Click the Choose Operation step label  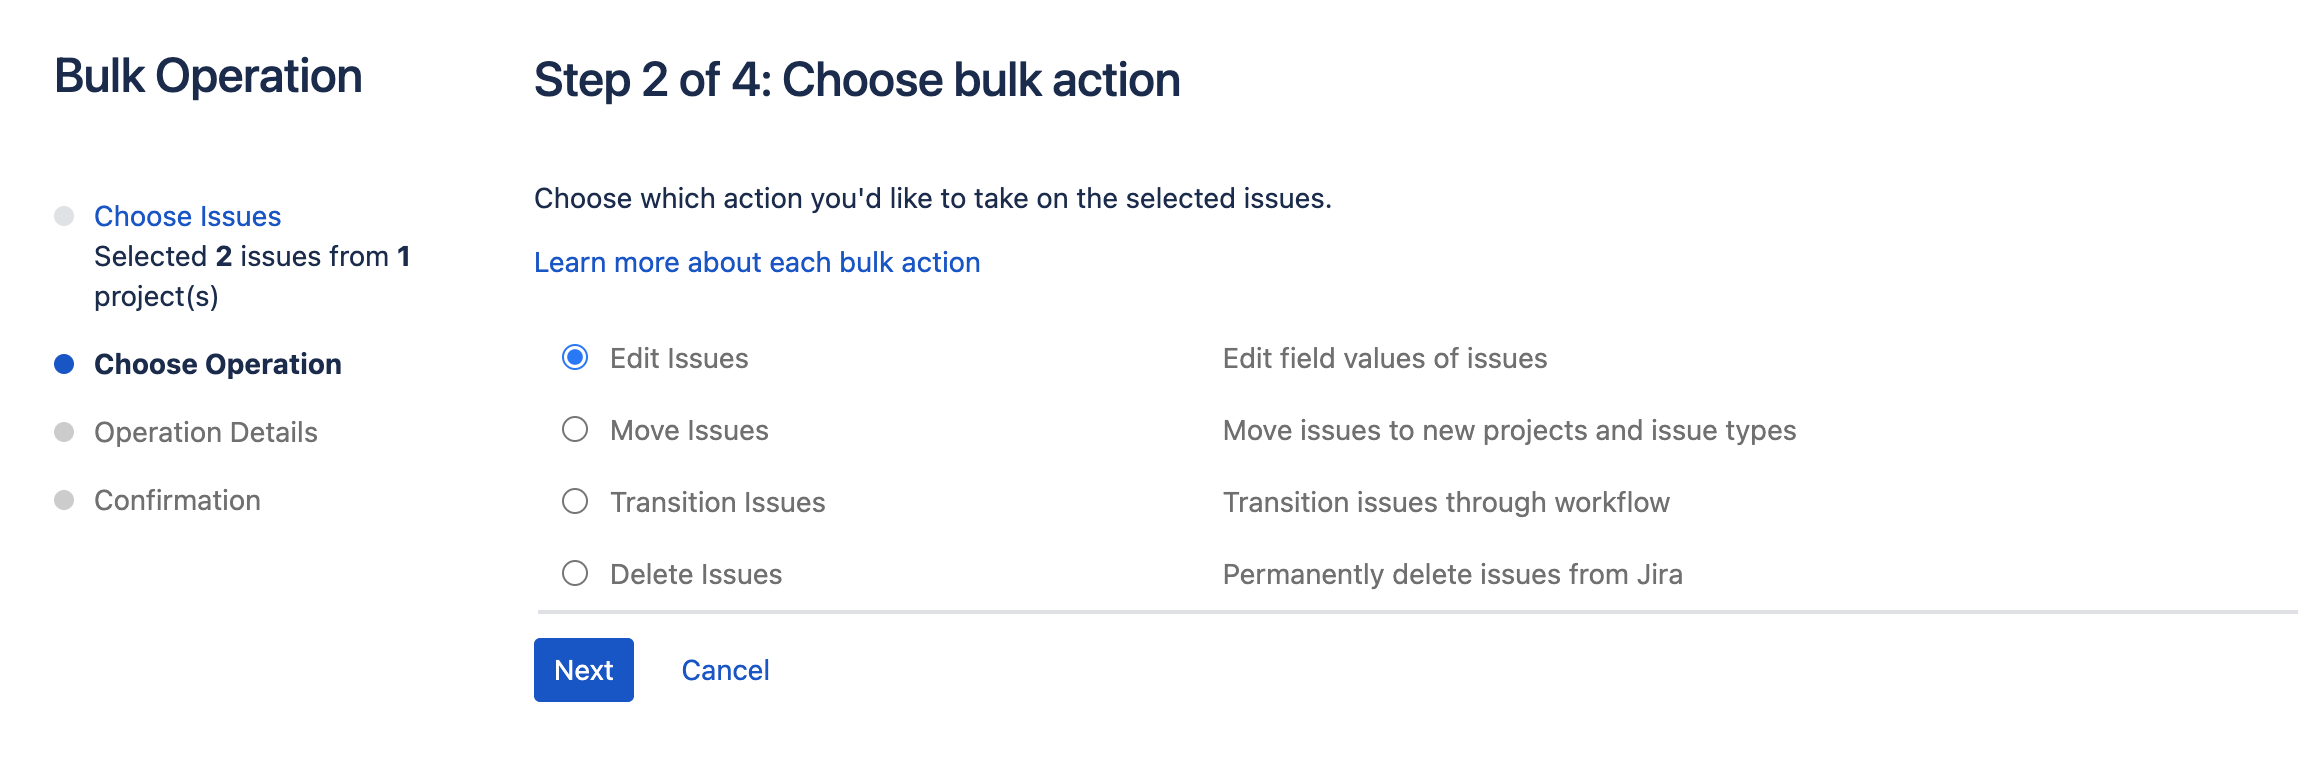tap(217, 364)
